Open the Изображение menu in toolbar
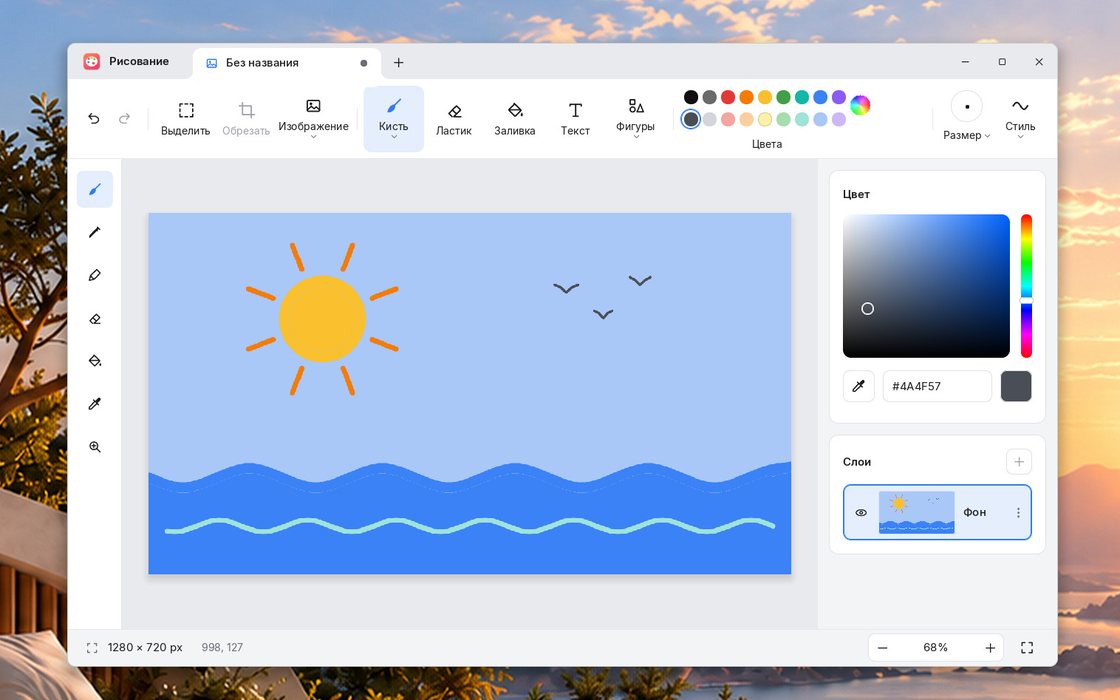 tap(314, 119)
